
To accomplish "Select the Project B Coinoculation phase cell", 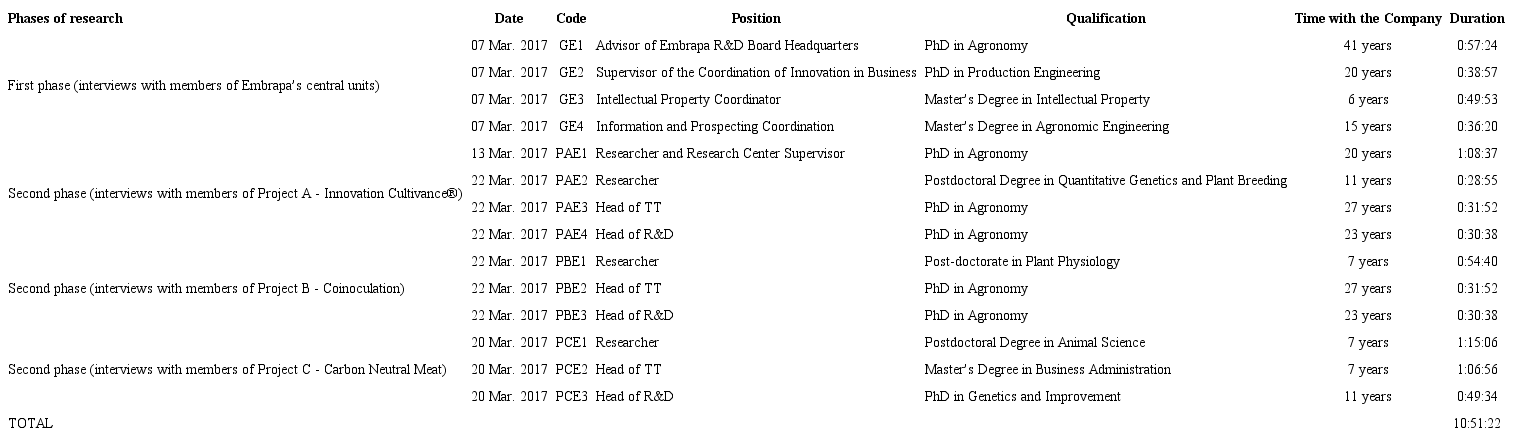I will coord(206,289).
